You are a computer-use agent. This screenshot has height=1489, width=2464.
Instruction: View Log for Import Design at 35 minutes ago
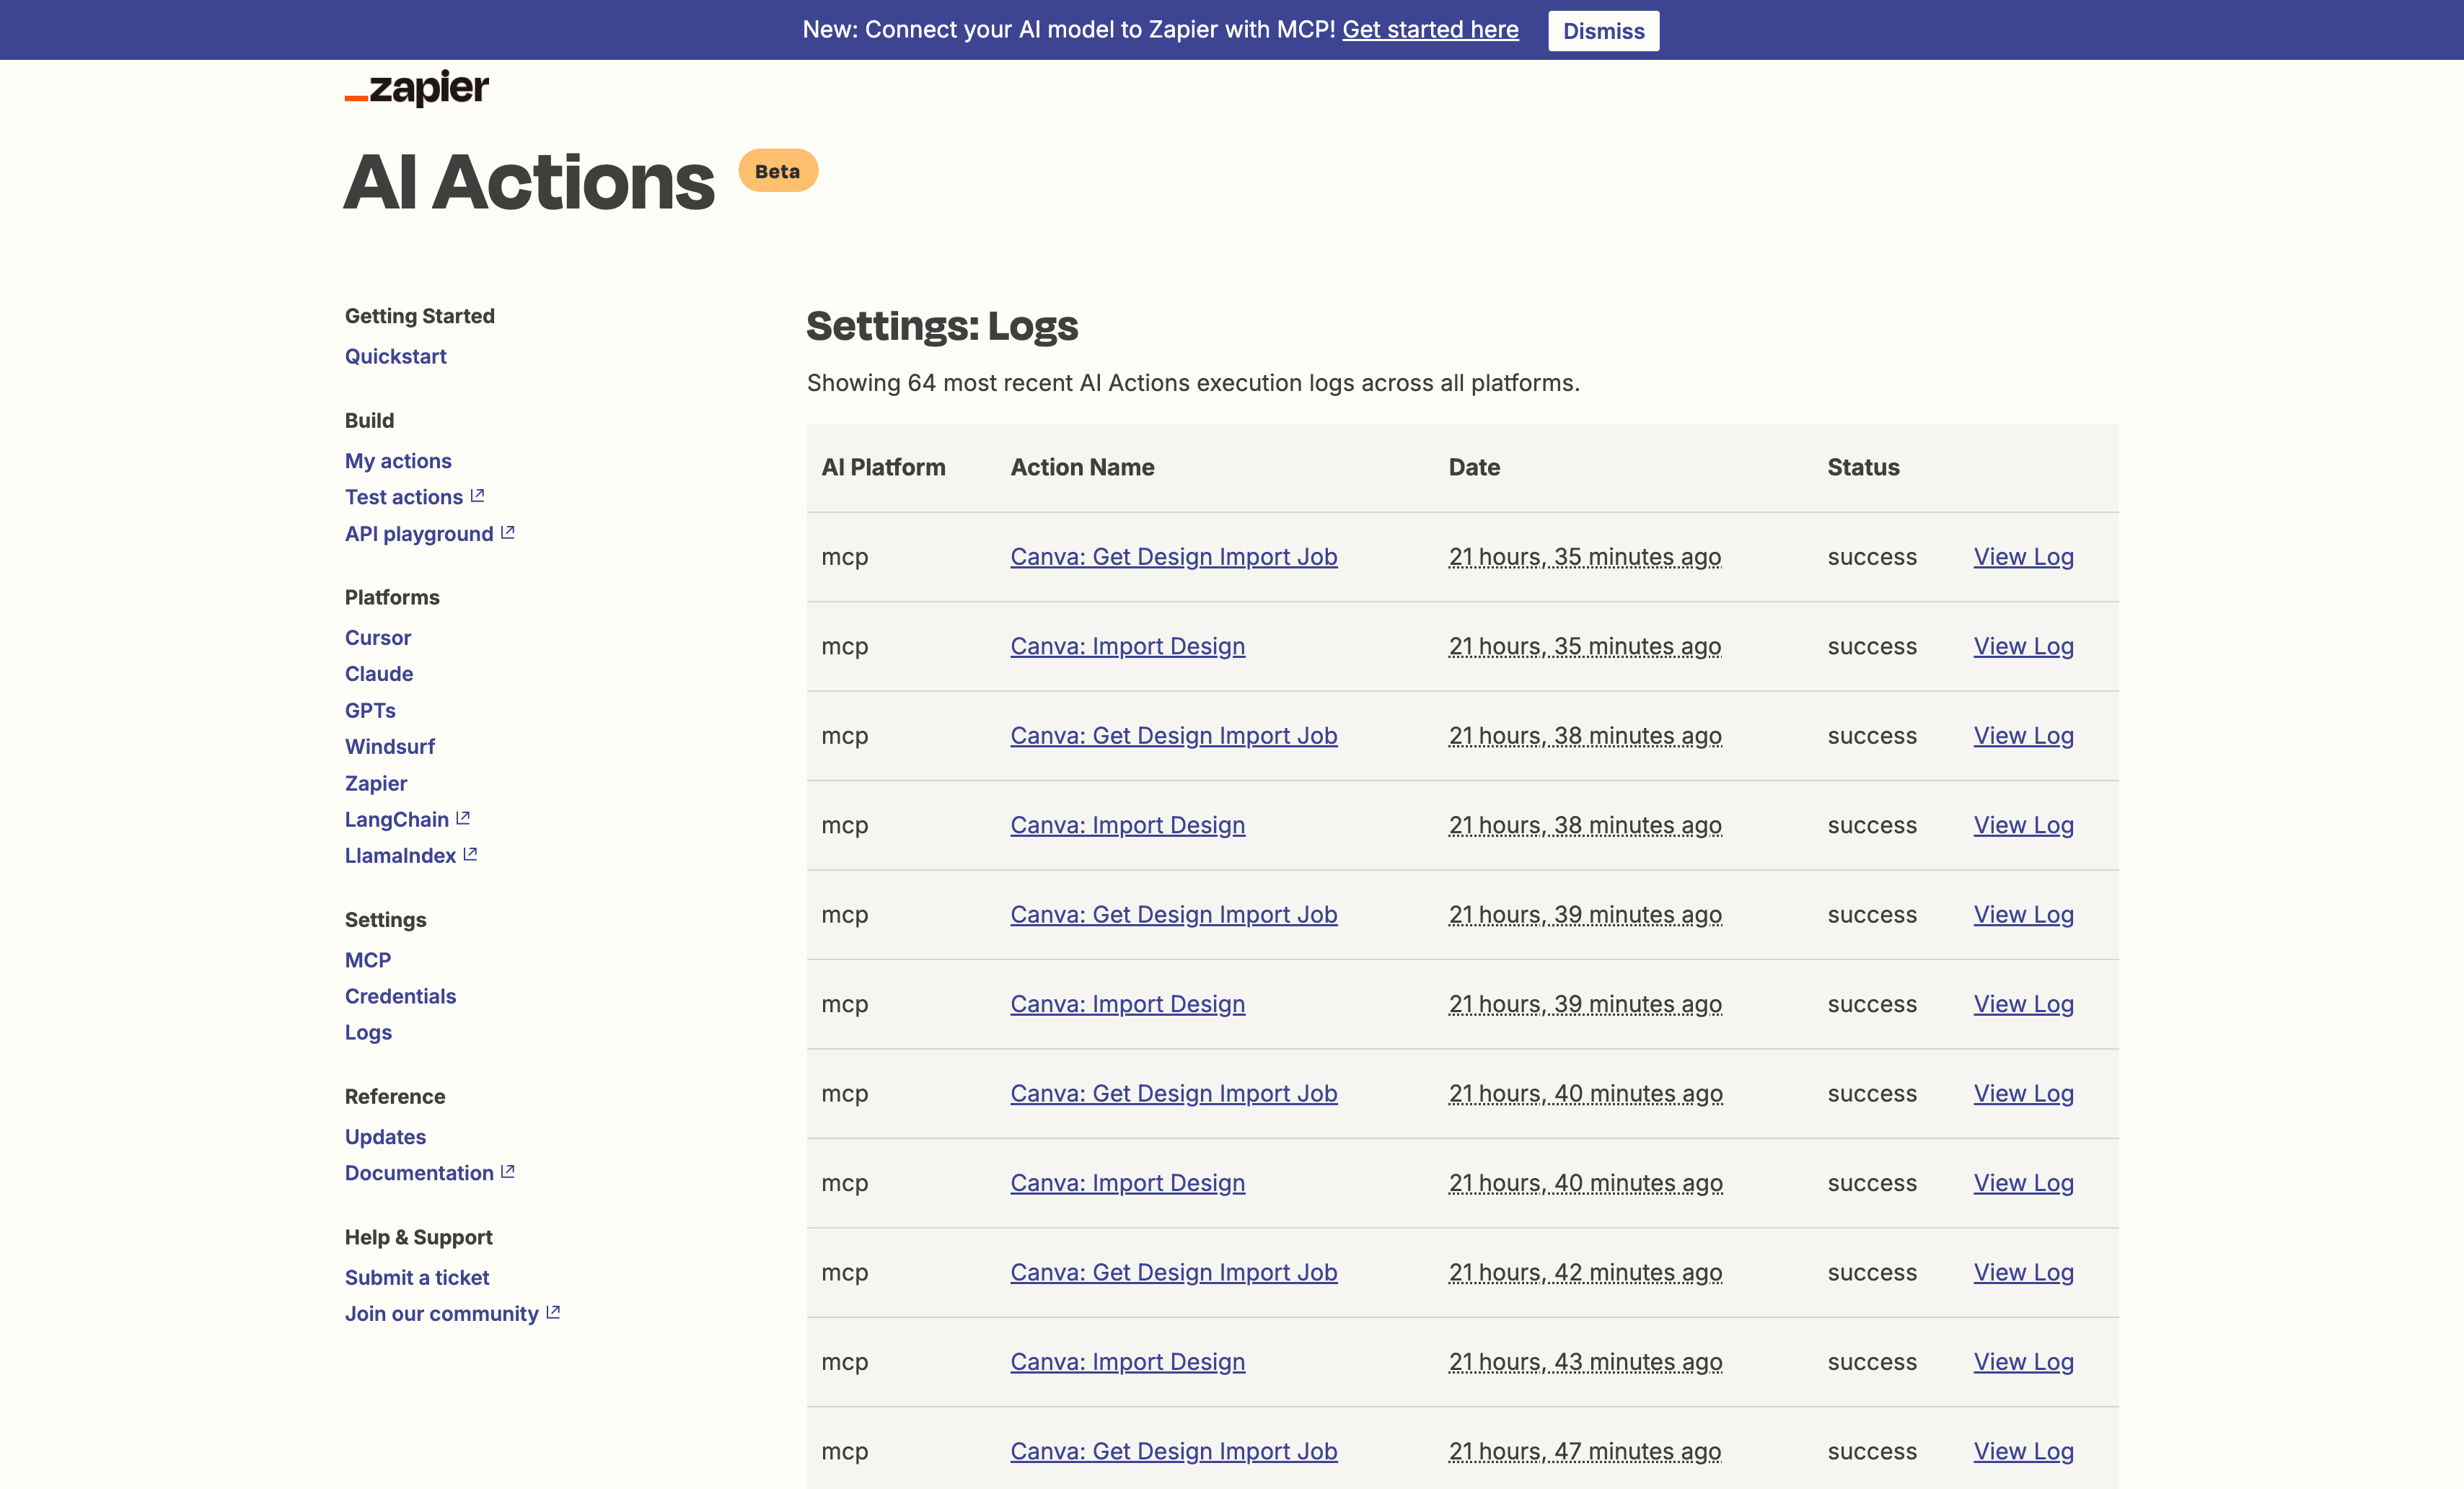(2024, 646)
